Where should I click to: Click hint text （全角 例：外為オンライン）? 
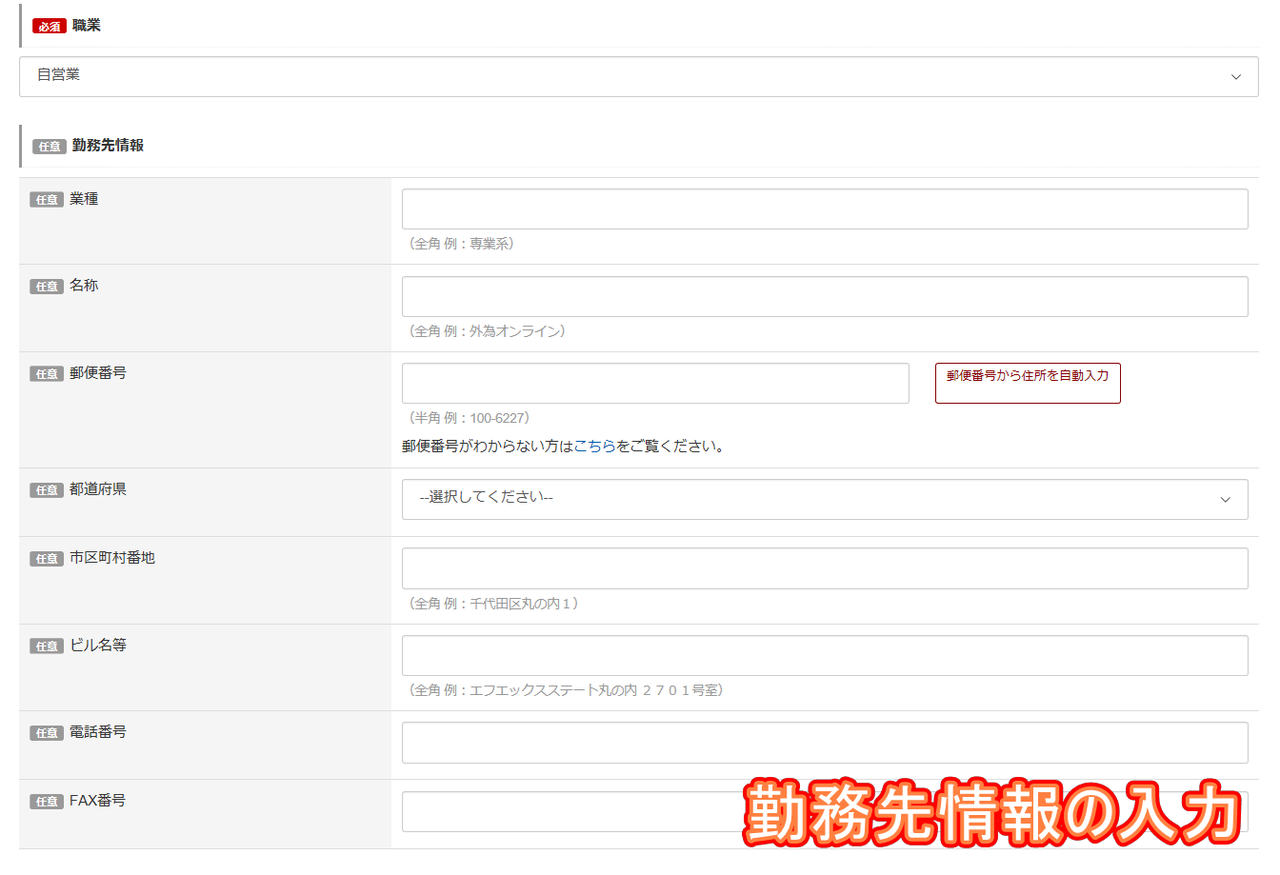(487, 330)
